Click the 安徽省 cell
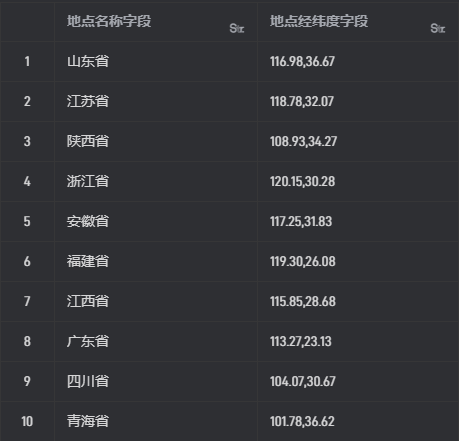 156,221
